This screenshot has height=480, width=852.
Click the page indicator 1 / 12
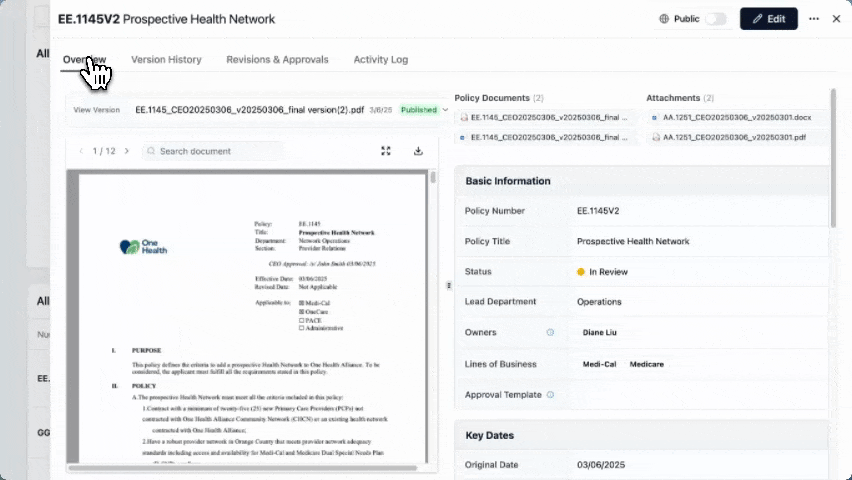click(x=104, y=151)
